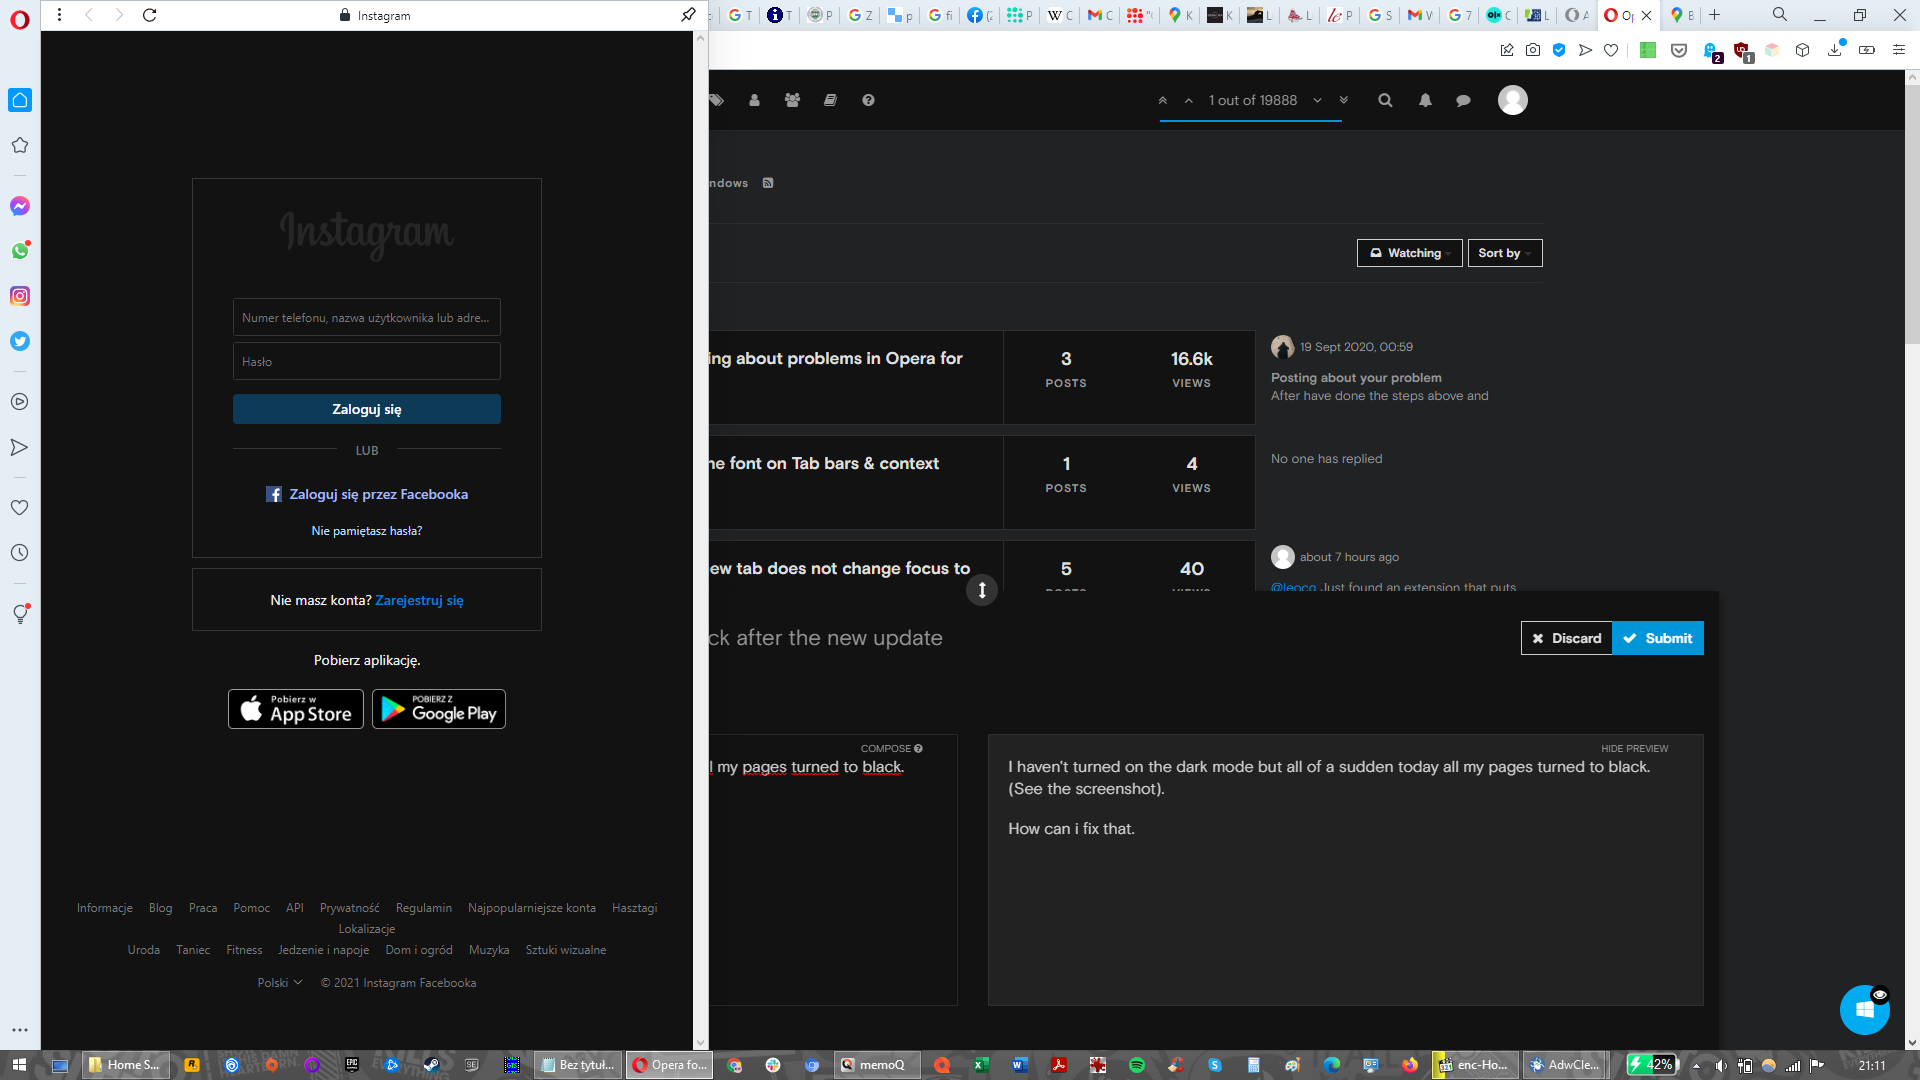
Task: Jump to last page double-down arrow
Action: pyautogui.click(x=1344, y=100)
